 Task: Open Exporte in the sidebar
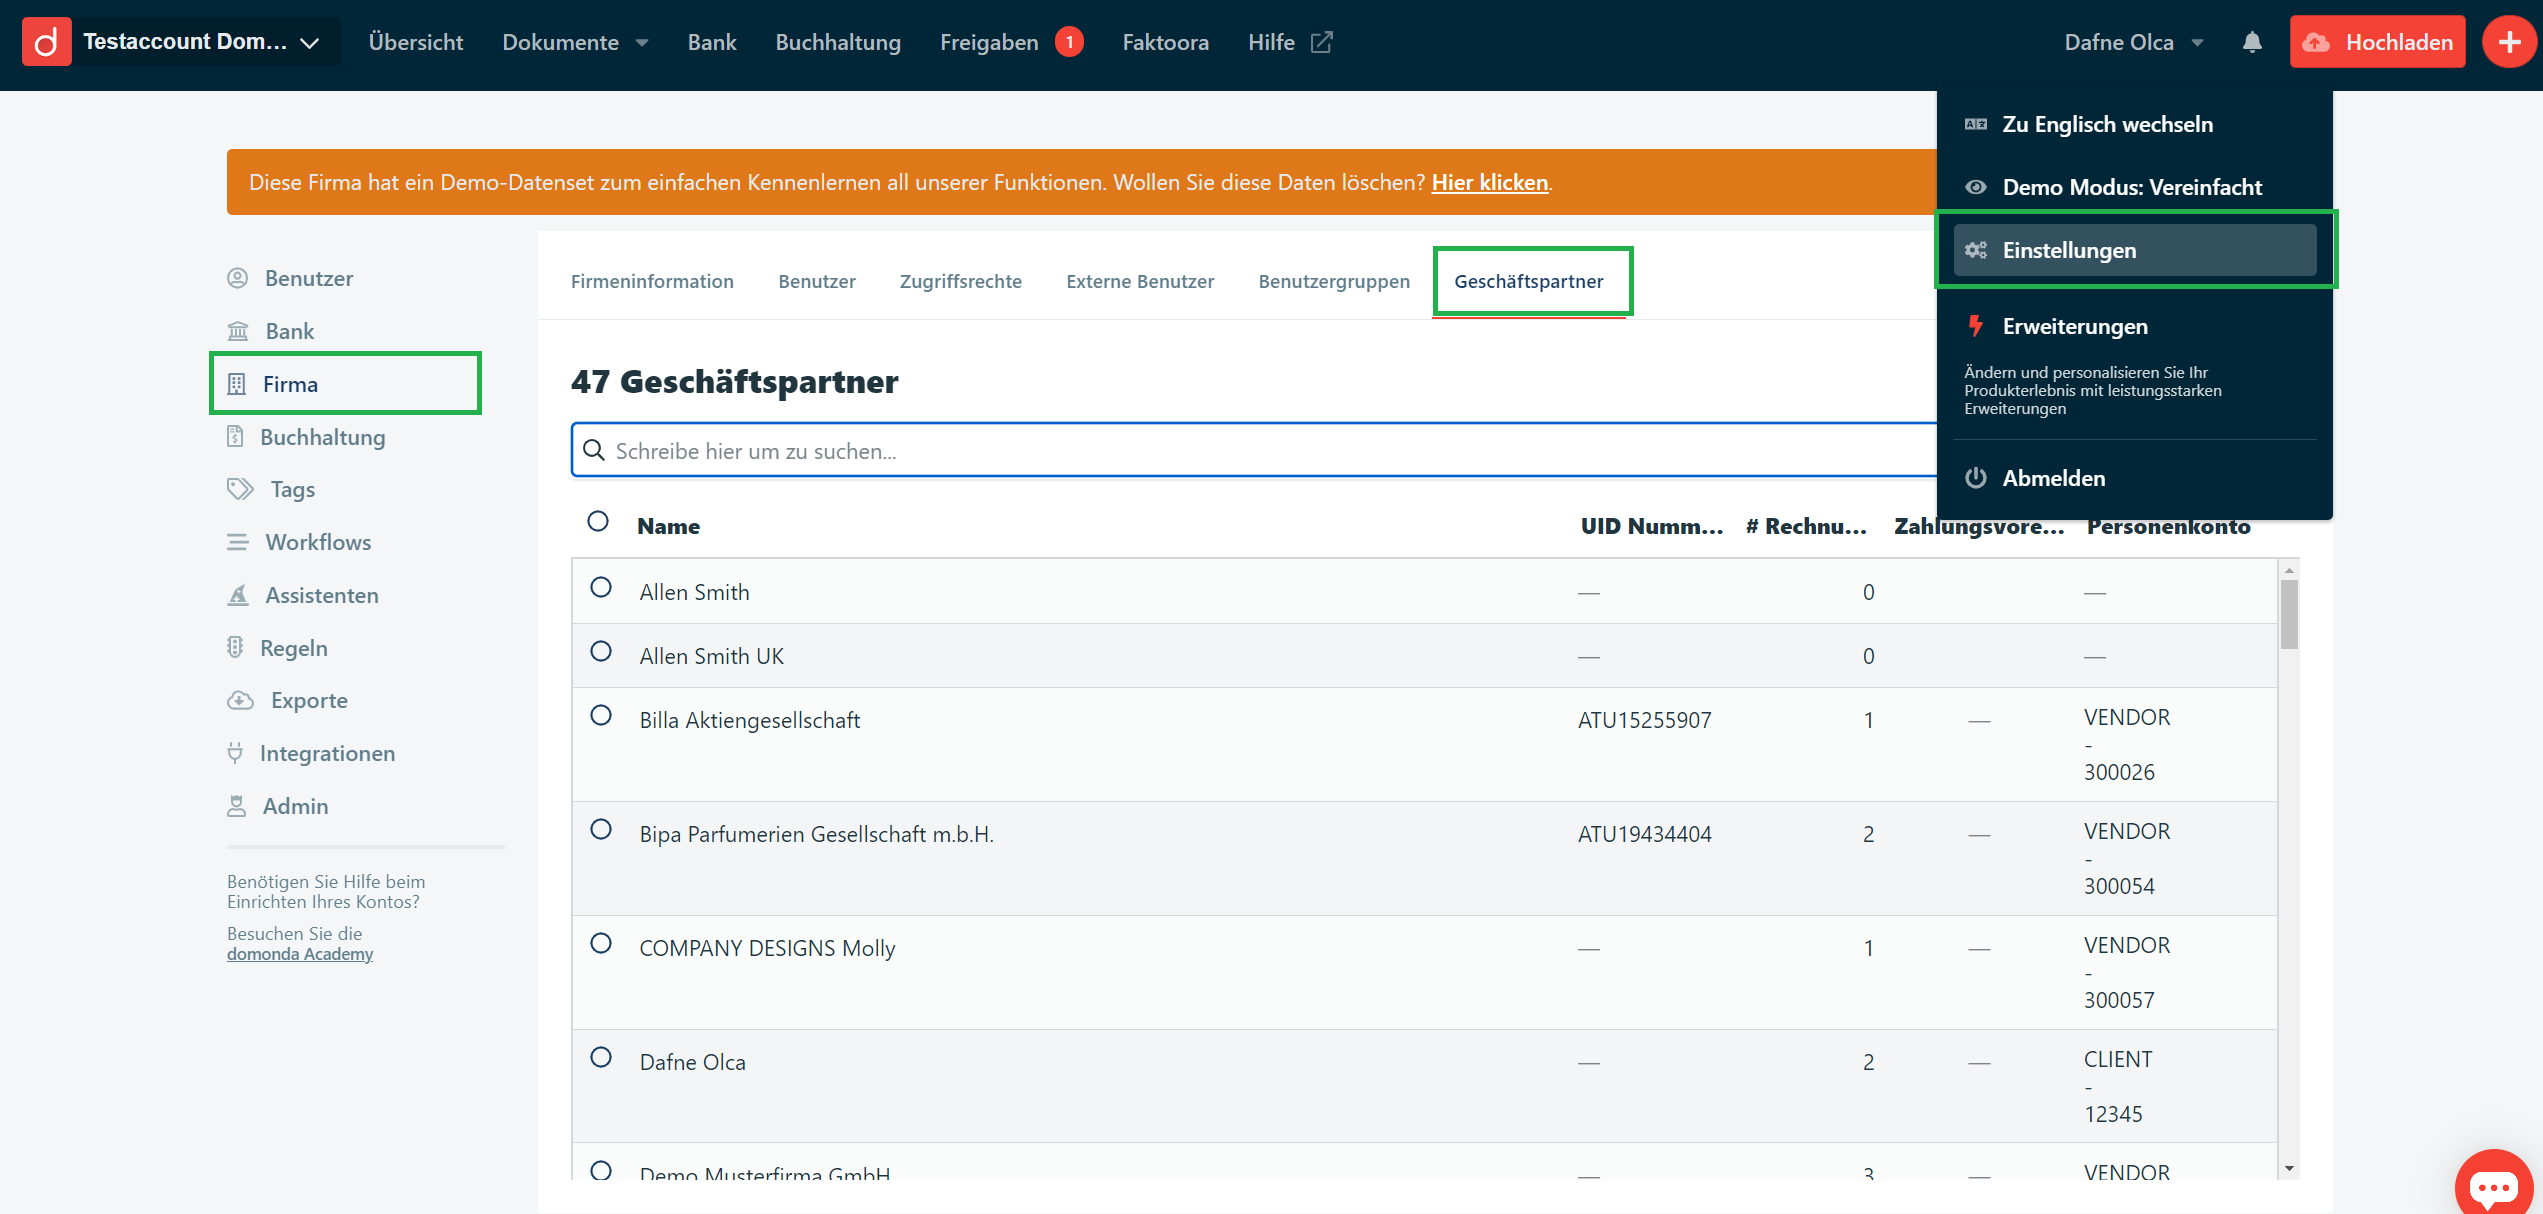[308, 700]
